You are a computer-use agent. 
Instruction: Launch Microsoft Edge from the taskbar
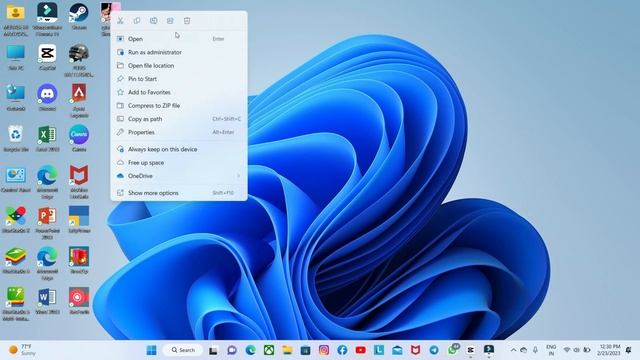point(251,350)
